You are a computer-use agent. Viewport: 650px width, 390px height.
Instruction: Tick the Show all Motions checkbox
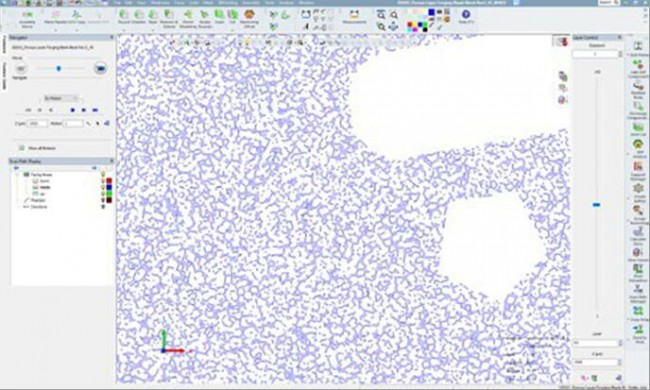22,148
